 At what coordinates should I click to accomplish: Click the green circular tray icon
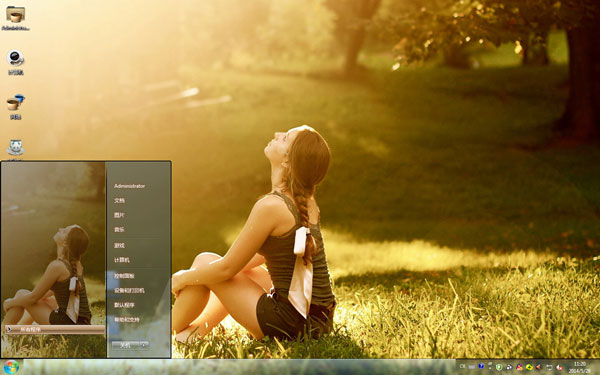pyautogui.click(x=499, y=367)
